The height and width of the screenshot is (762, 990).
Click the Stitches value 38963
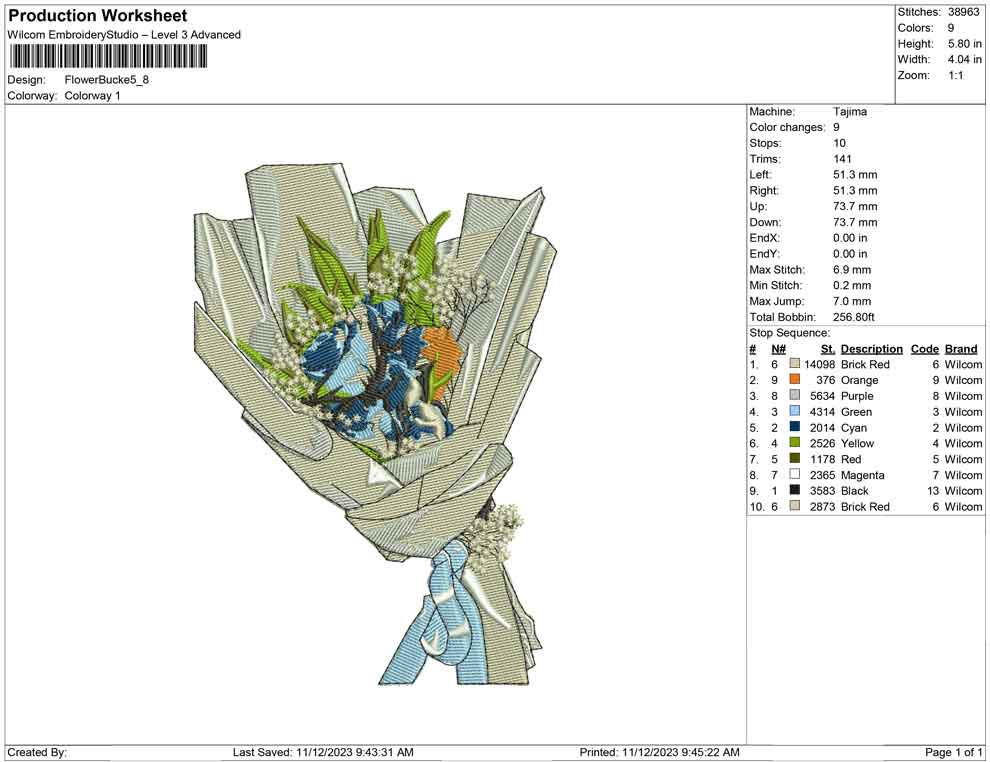coord(963,12)
